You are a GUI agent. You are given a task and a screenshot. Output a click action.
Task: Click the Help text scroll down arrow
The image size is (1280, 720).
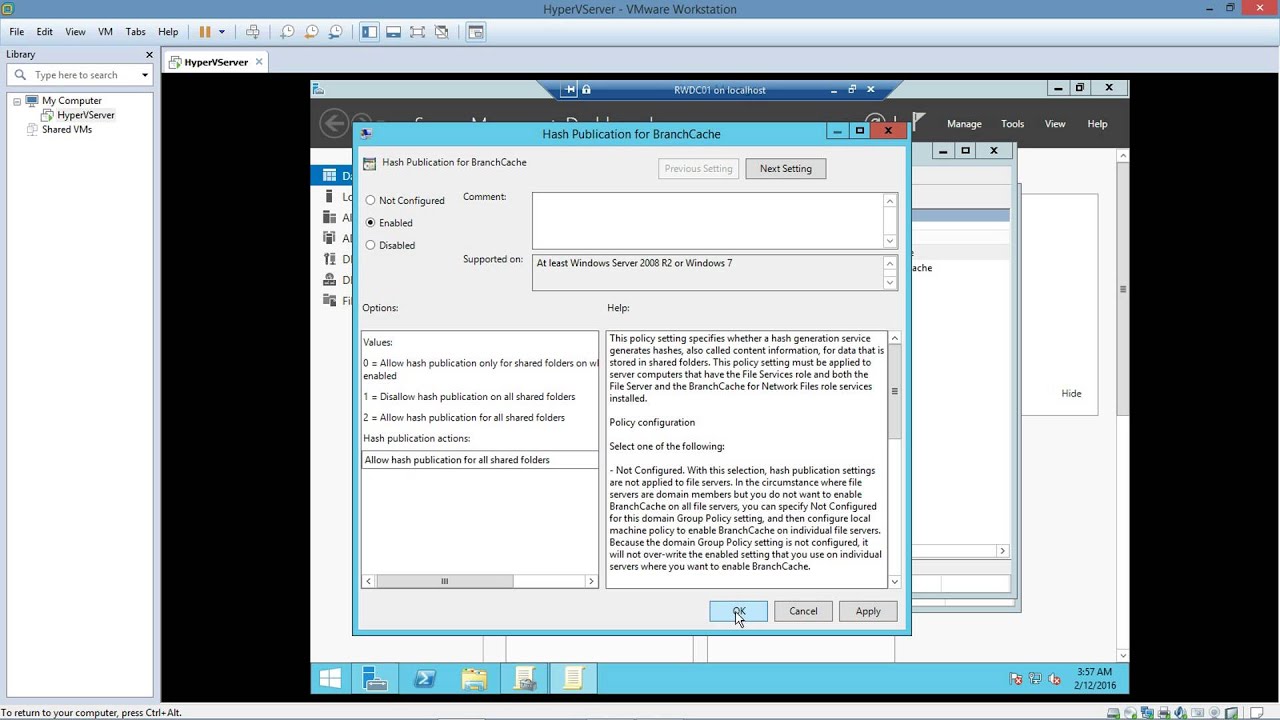[894, 581]
